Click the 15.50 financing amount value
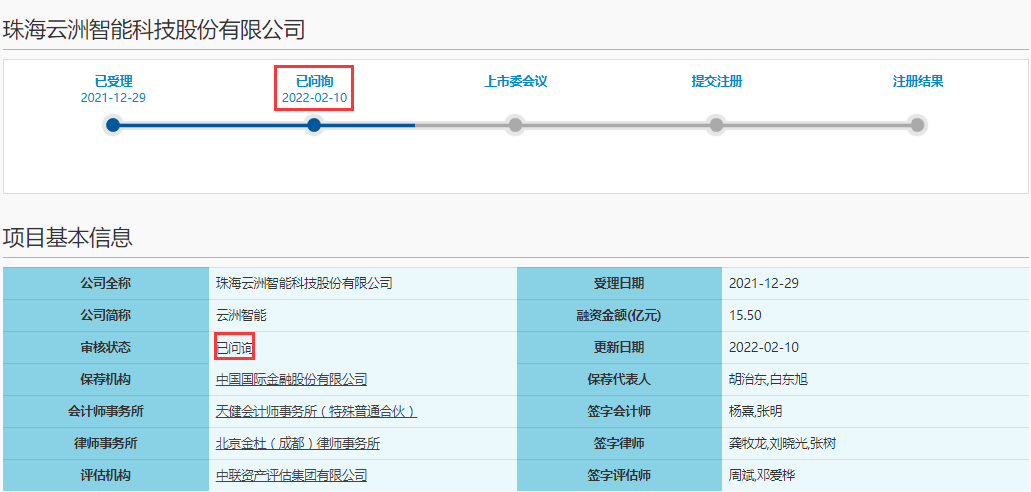Image resolution: width=1031 pixels, height=492 pixels. coord(746,315)
